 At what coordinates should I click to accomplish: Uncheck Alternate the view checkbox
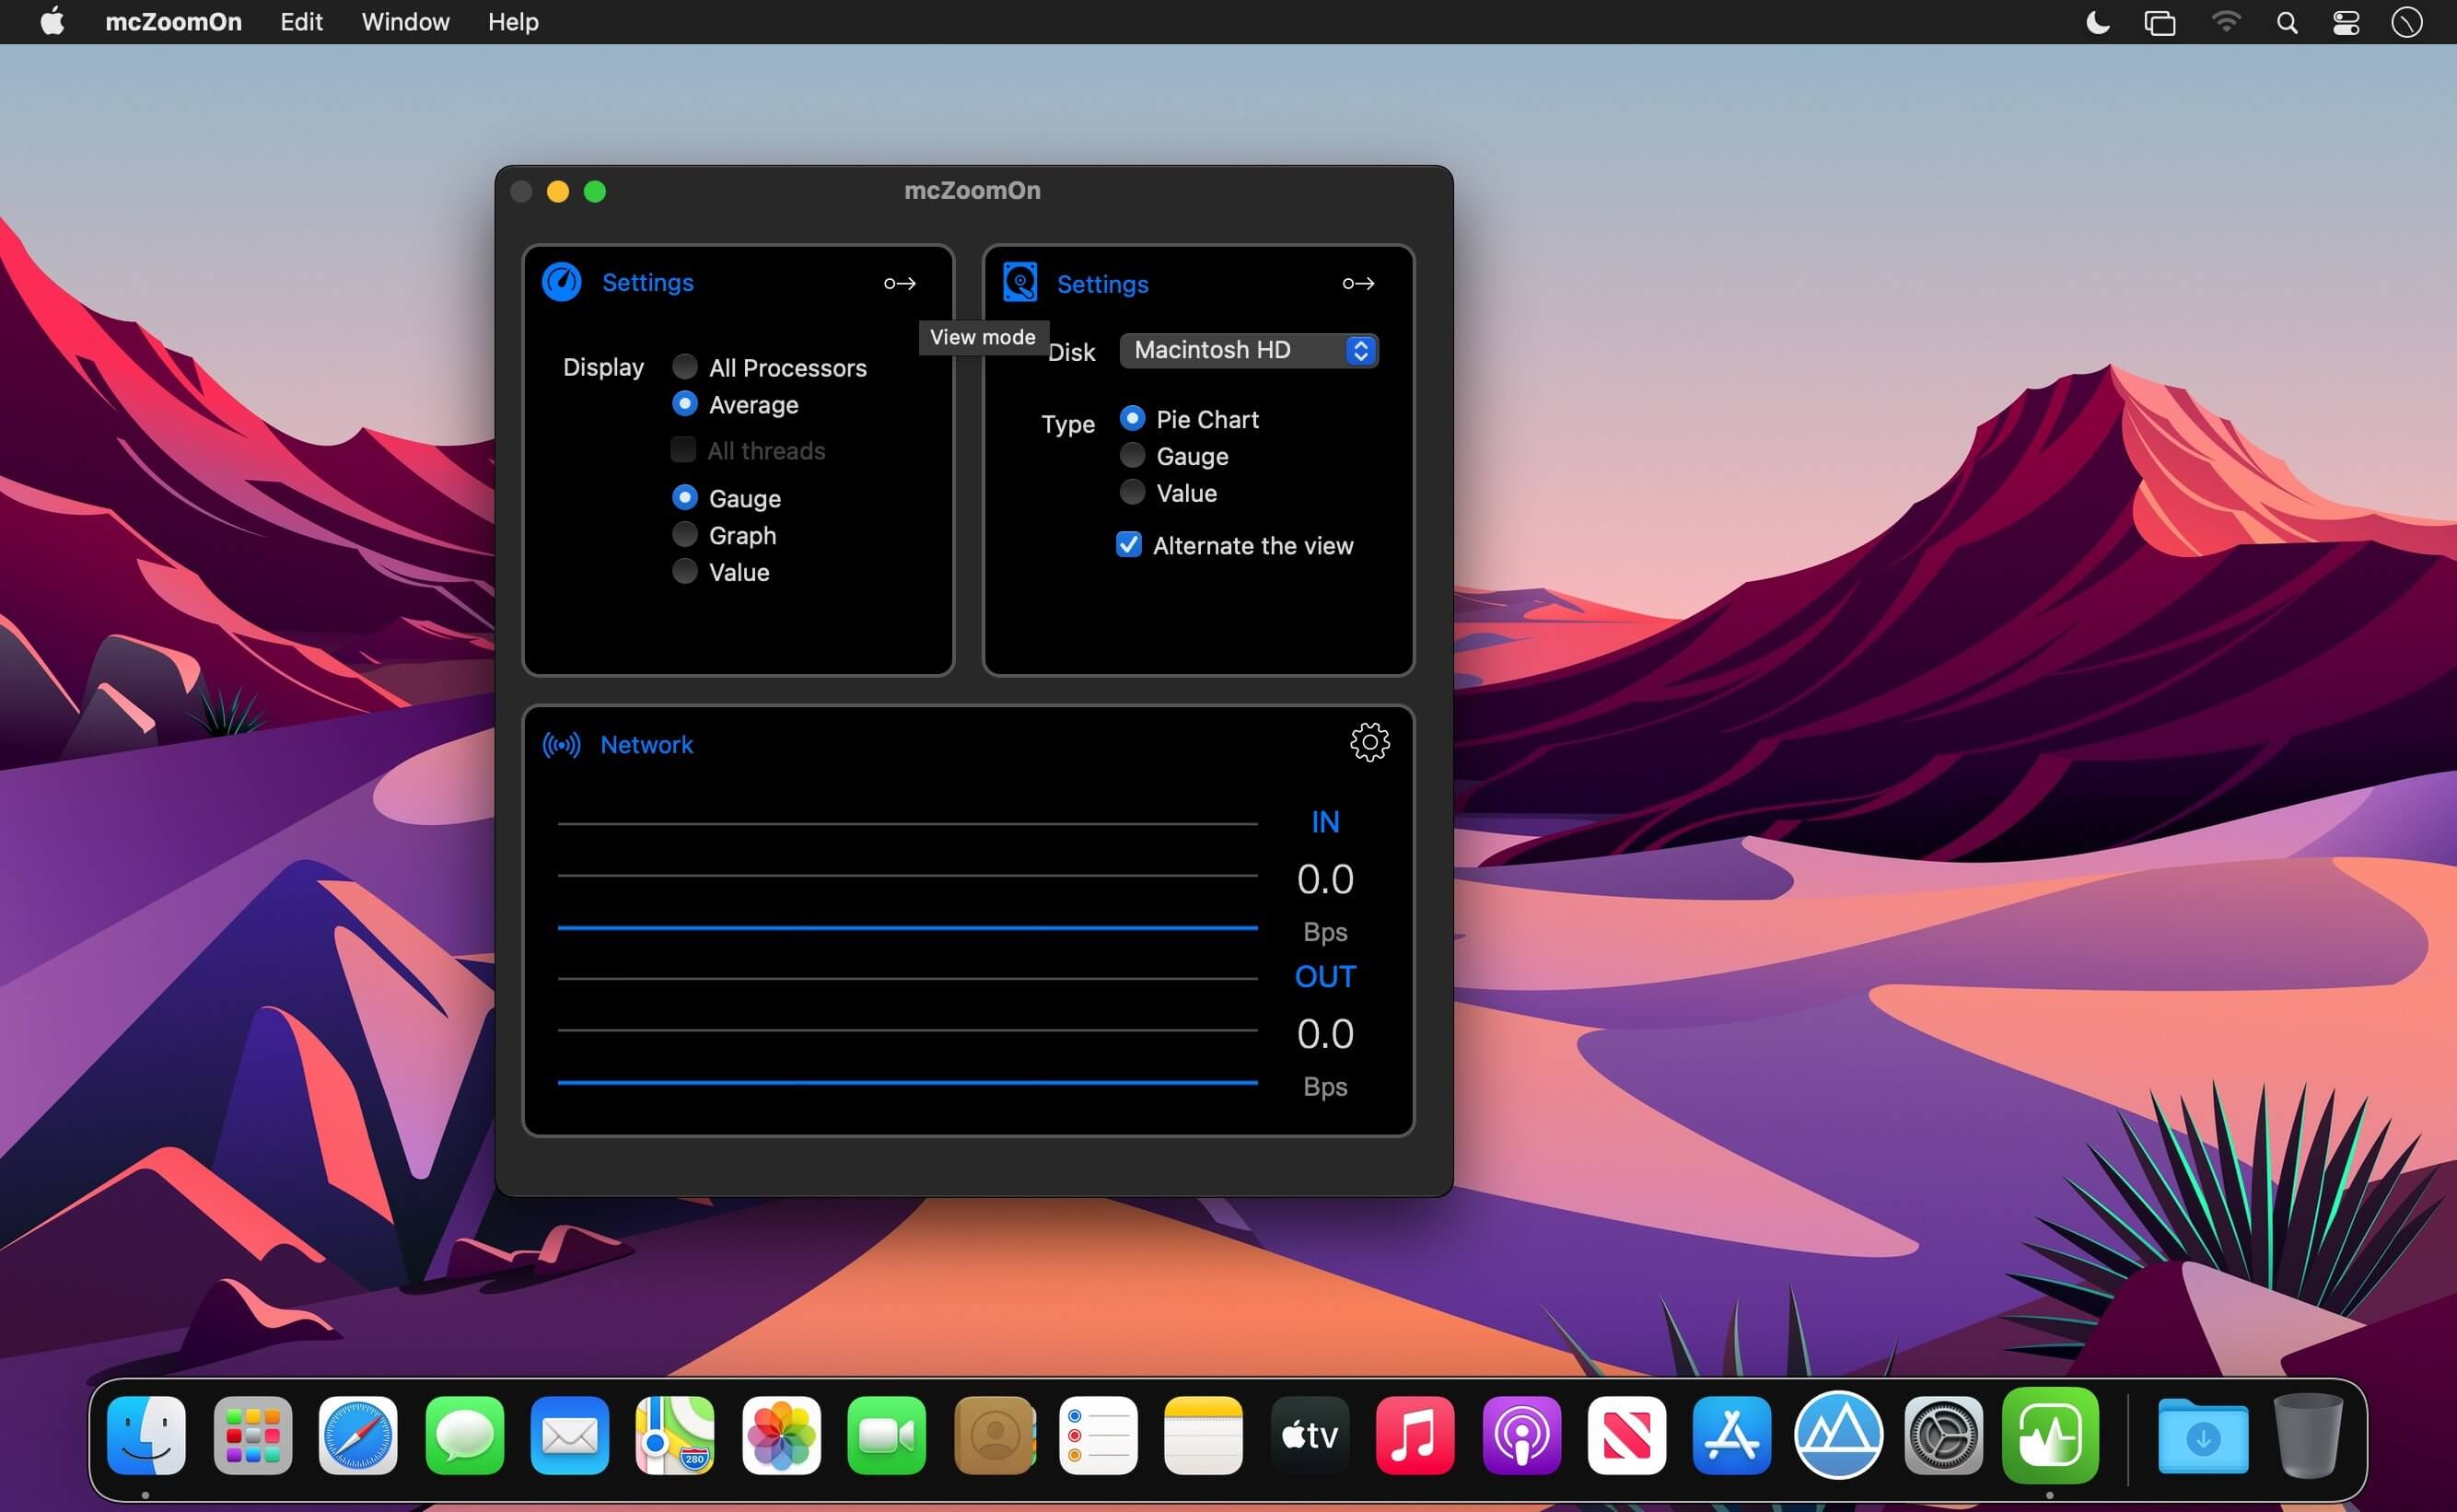1128,545
